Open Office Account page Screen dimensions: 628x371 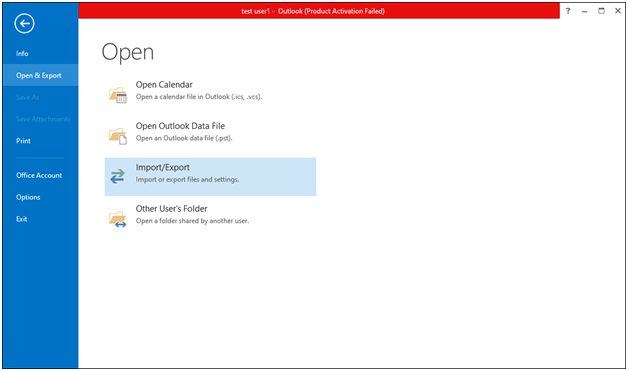click(x=39, y=175)
